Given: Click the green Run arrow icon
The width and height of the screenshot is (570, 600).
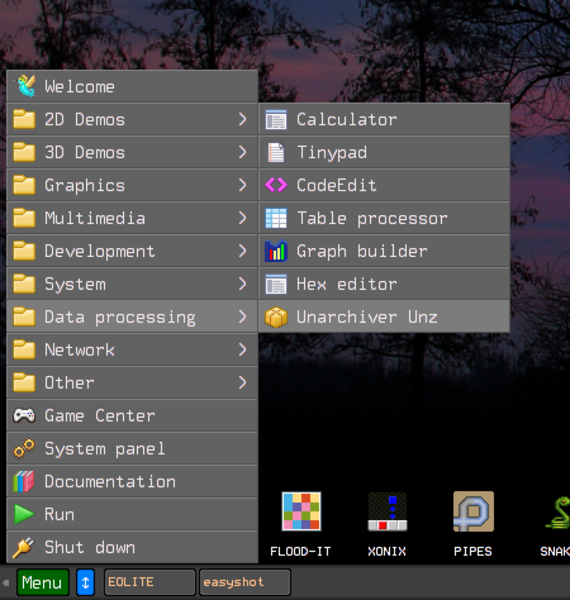Looking at the screenshot, I should tap(24, 514).
